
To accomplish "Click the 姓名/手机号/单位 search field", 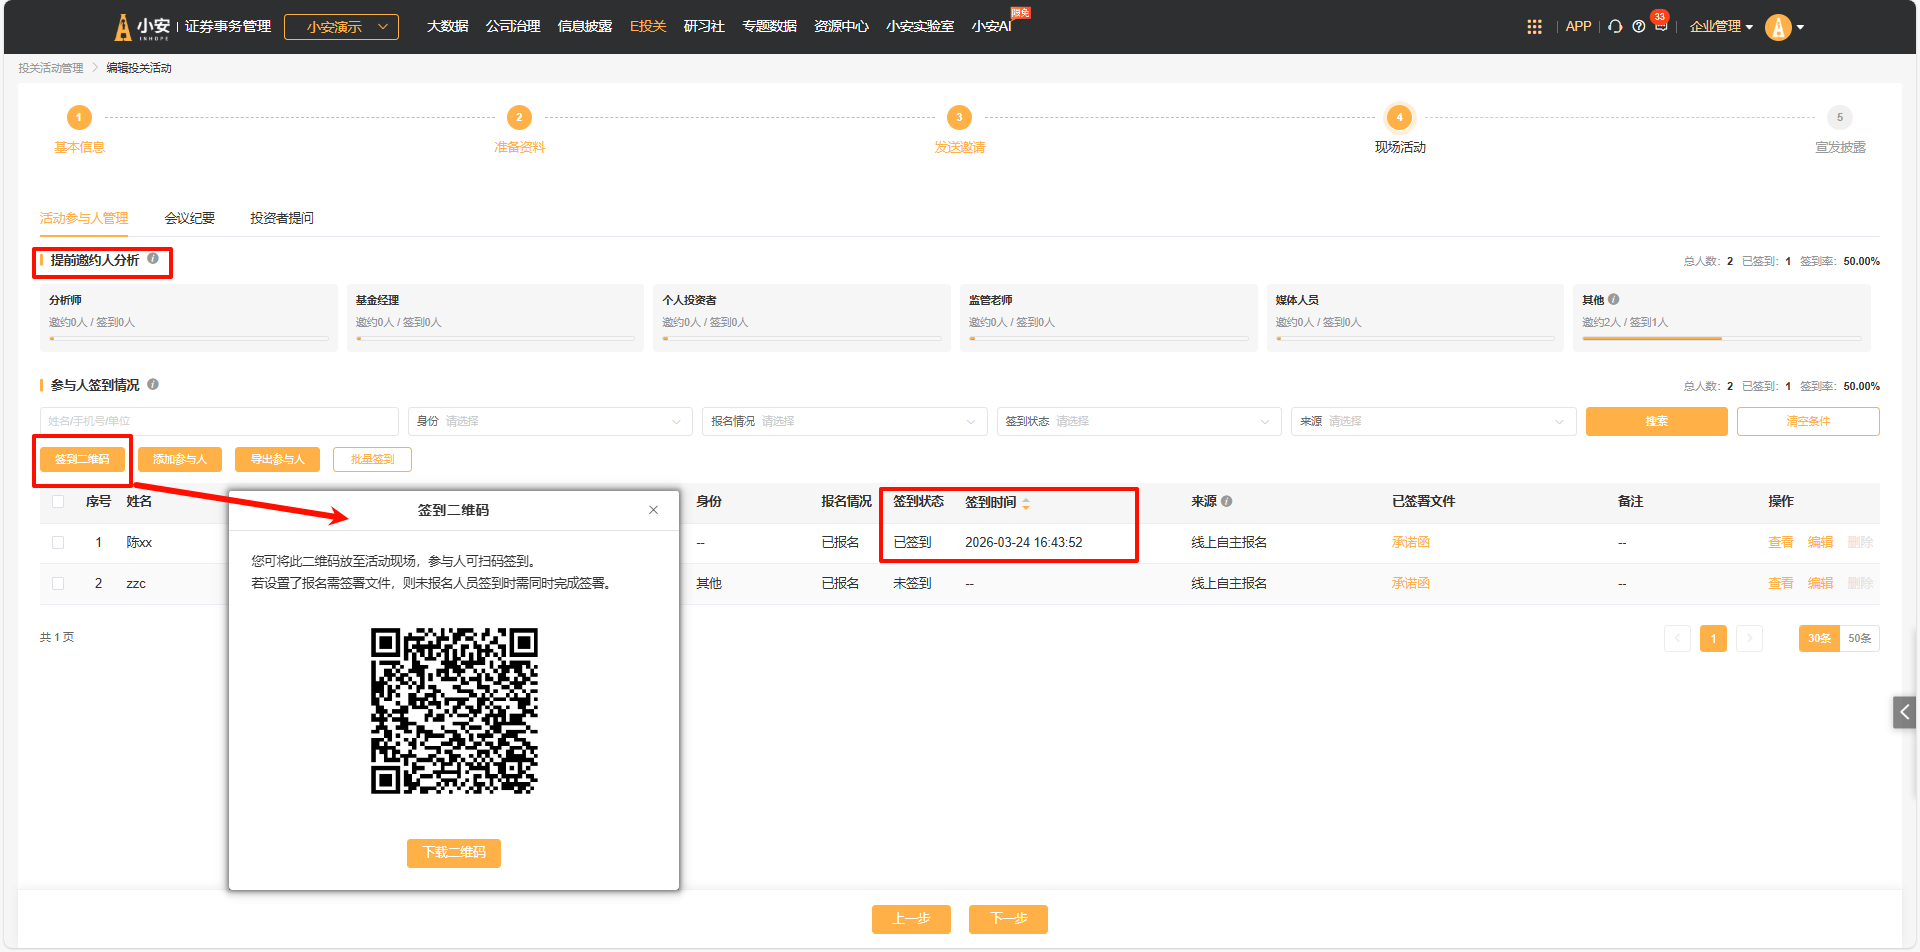I will (218, 421).
